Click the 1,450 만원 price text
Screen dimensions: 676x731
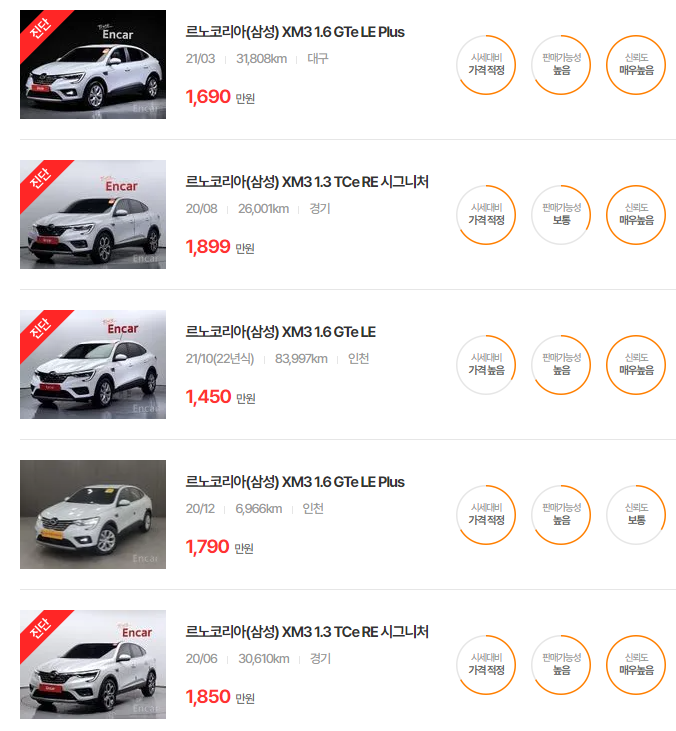221,397
